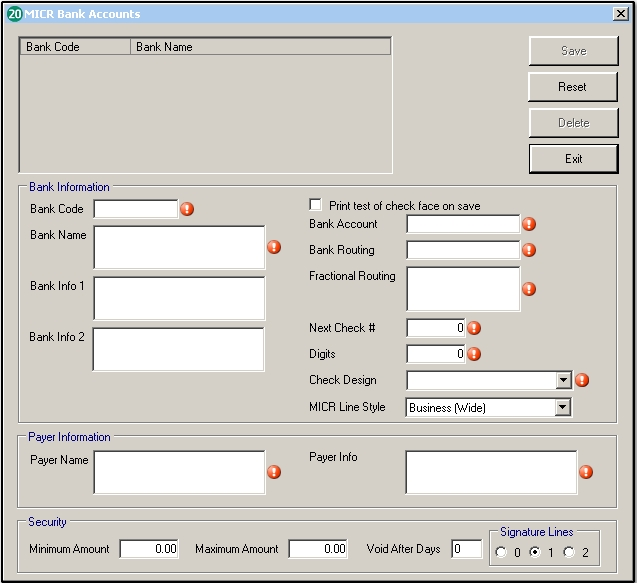
Task: Click the error icon beside Check Design
Action: (582, 380)
